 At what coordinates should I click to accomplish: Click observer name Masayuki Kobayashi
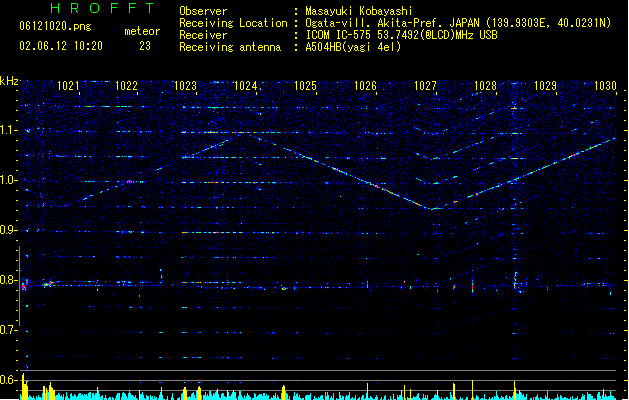click(x=359, y=11)
